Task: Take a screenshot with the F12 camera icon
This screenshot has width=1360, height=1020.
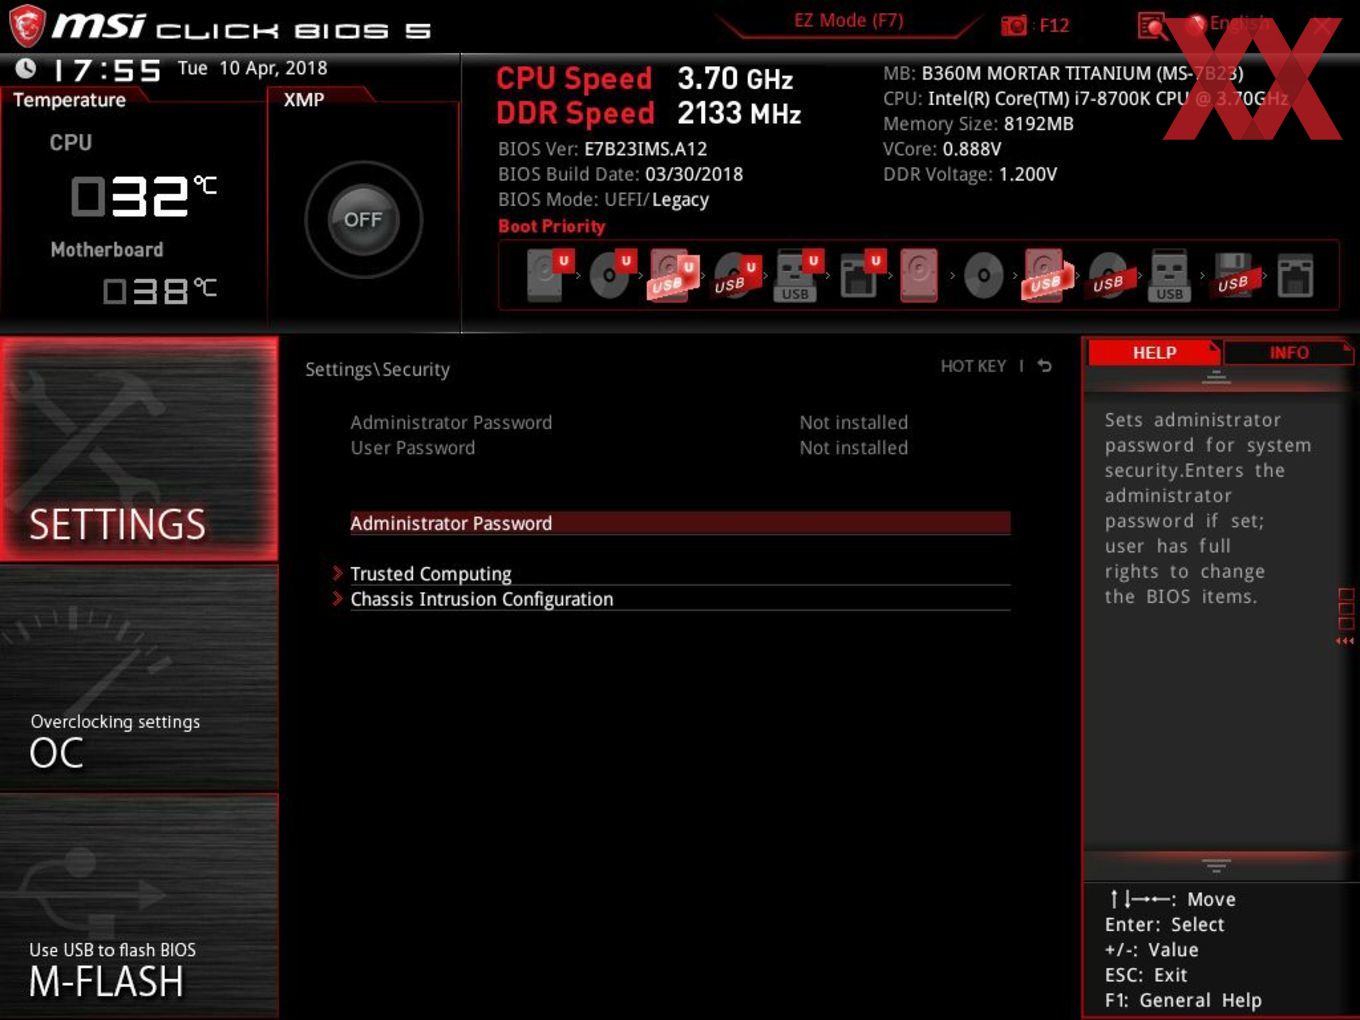Action: pyautogui.click(x=1013, y=26)
